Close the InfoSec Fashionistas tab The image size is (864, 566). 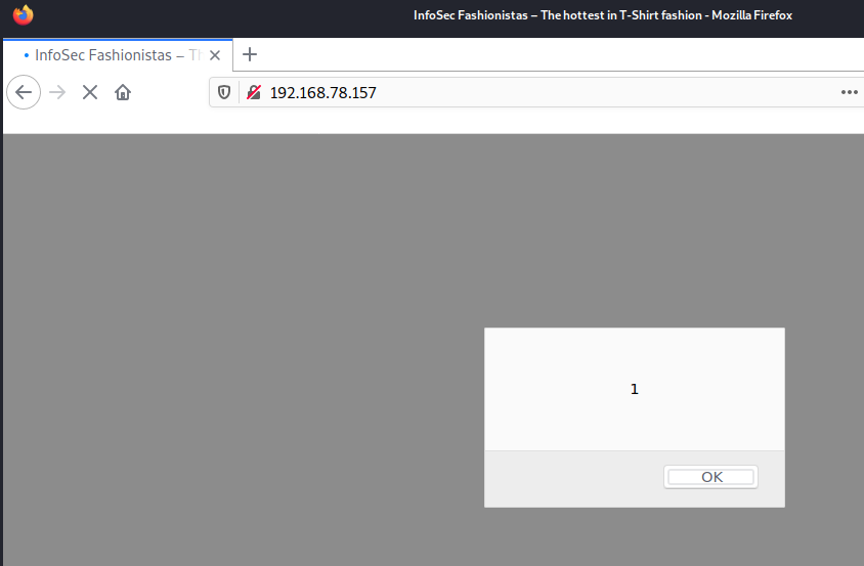(215, 55)
